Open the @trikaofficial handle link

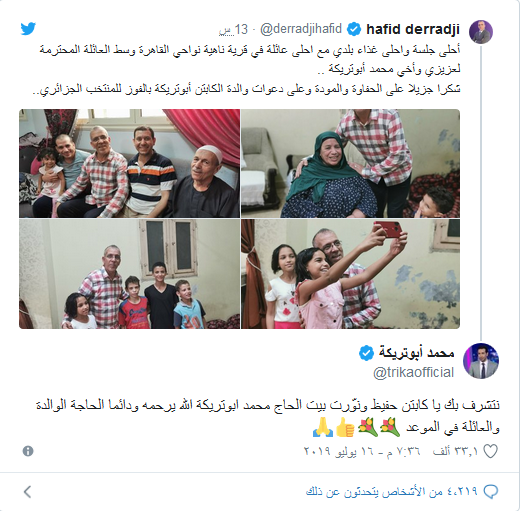pos(413,372)
